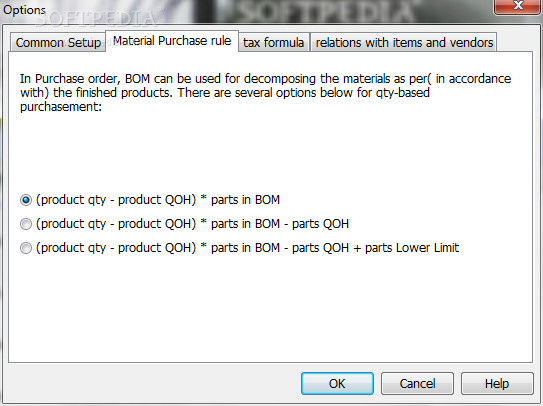Confirm settings with the OK button

[337, 383]
